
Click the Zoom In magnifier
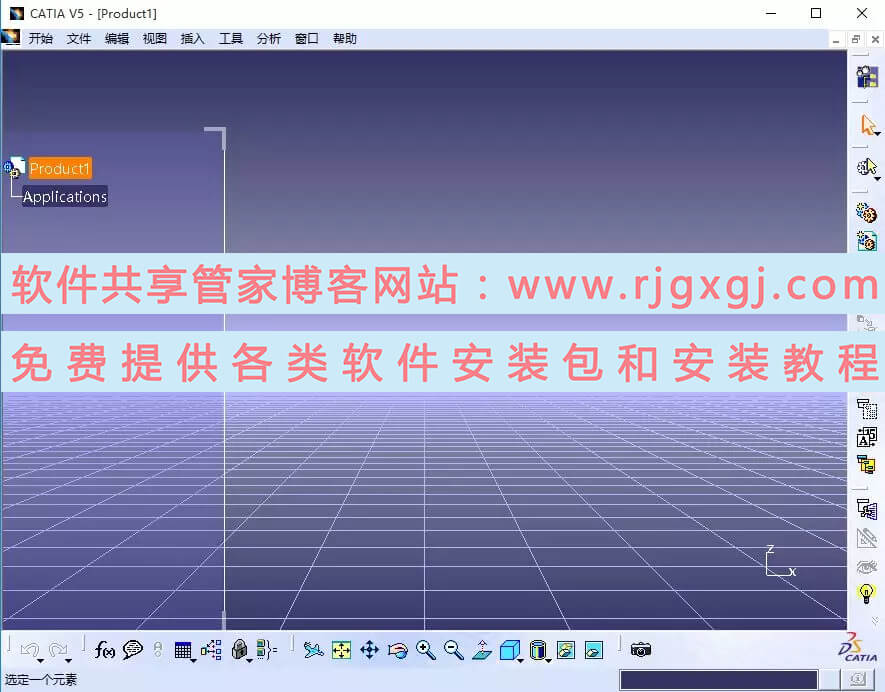[426, 650]
